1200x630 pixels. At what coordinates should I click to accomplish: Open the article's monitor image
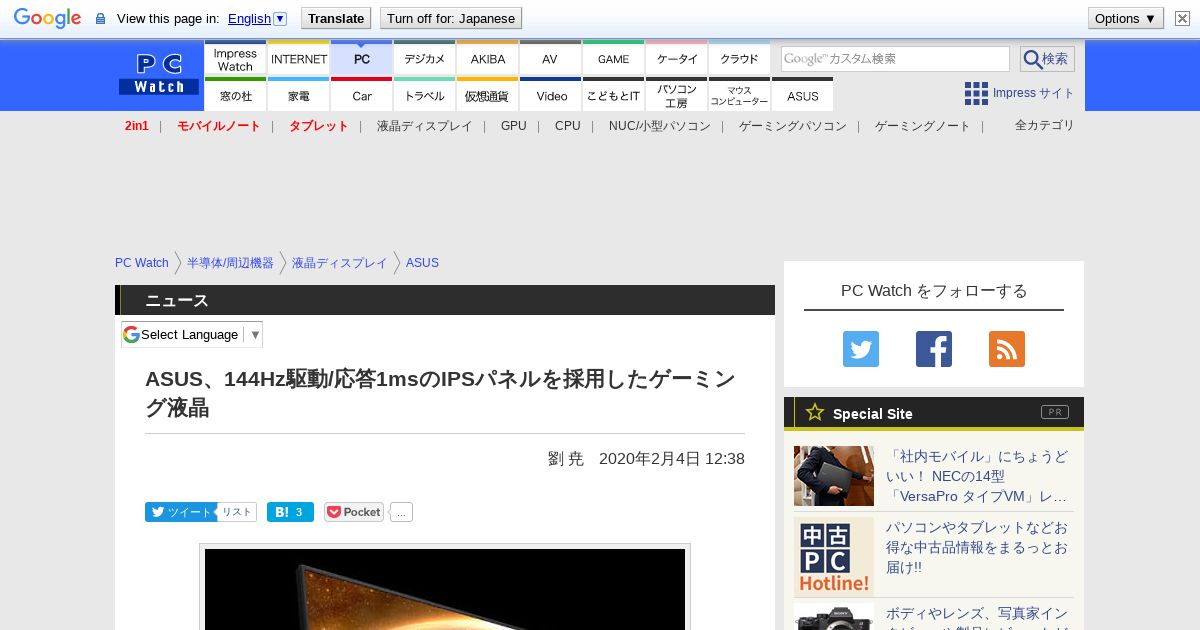point(445,588)
